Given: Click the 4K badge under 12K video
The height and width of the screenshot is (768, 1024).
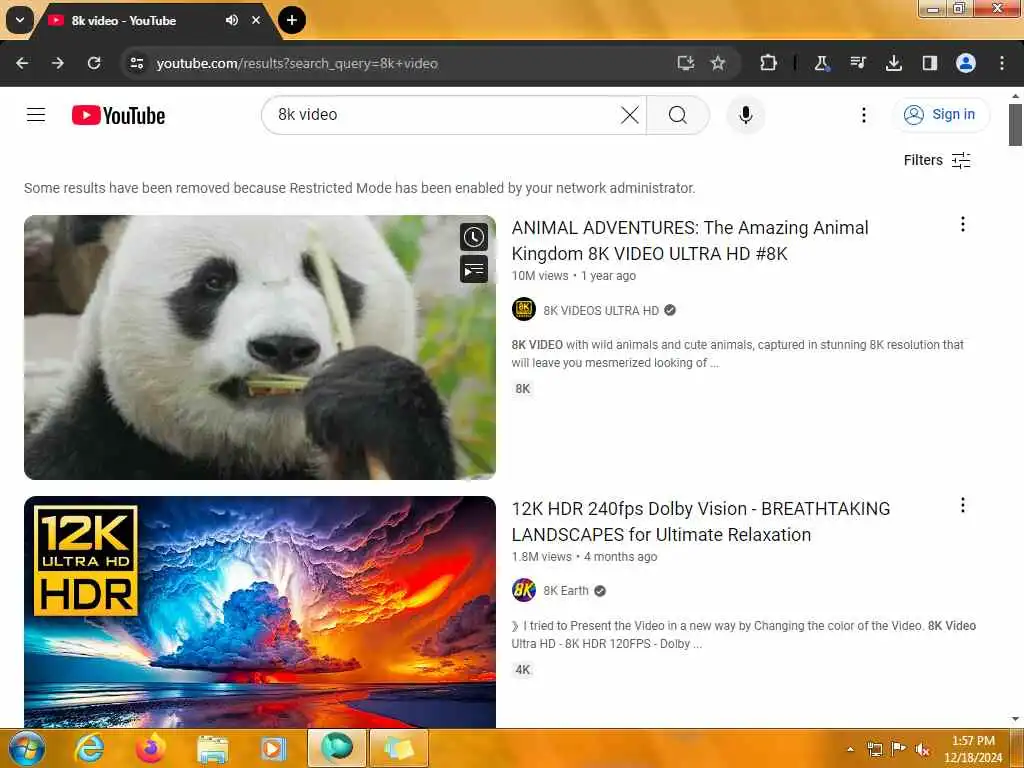Looking at the screenshot, I should [x=522, y=669].
